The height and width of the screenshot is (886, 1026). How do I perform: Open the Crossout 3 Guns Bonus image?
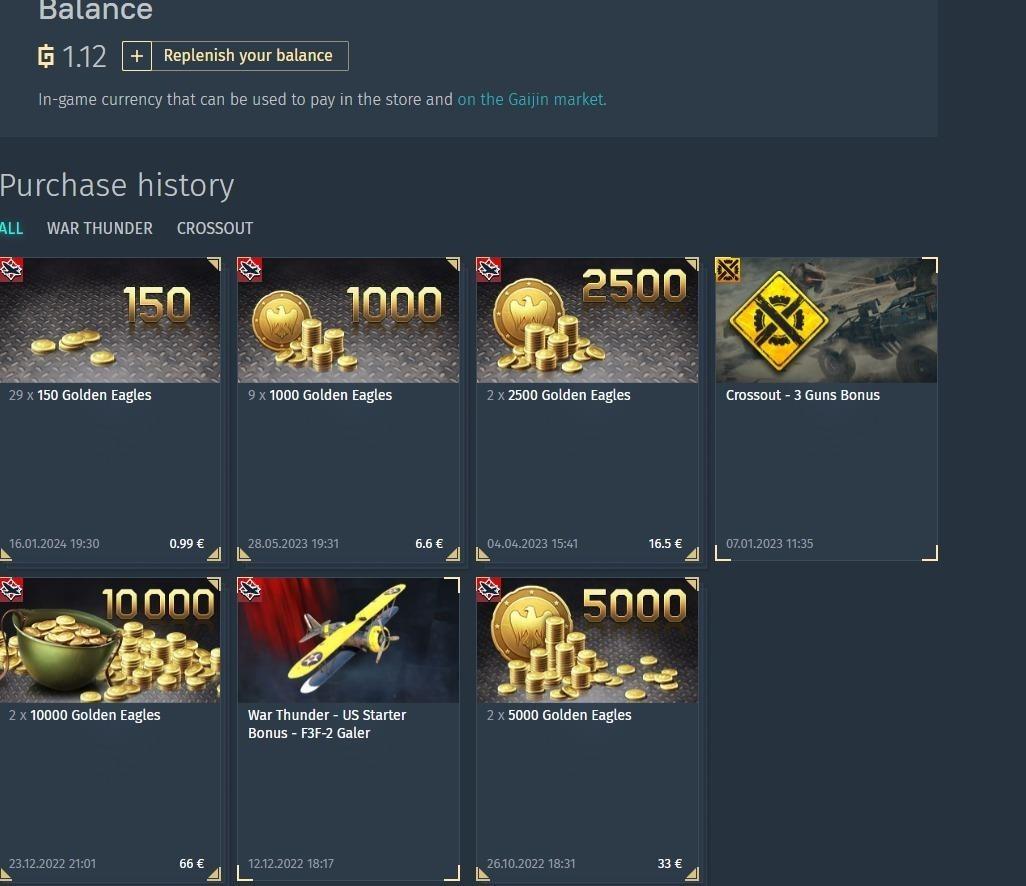826,320
